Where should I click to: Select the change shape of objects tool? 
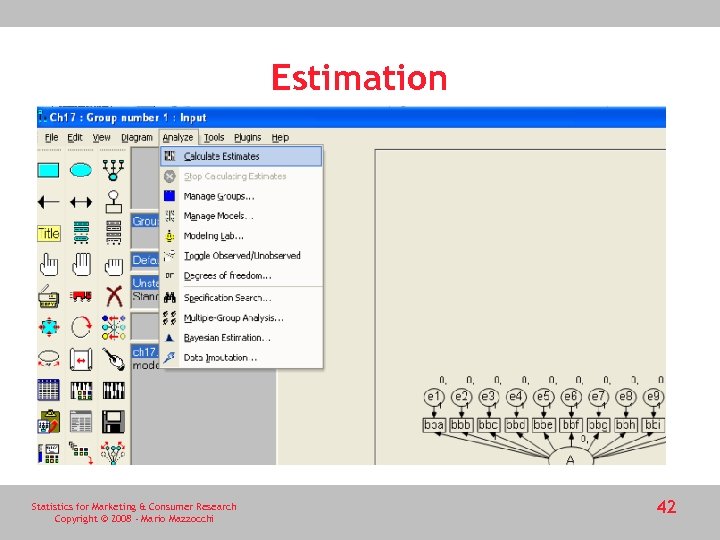pos(49,328)
